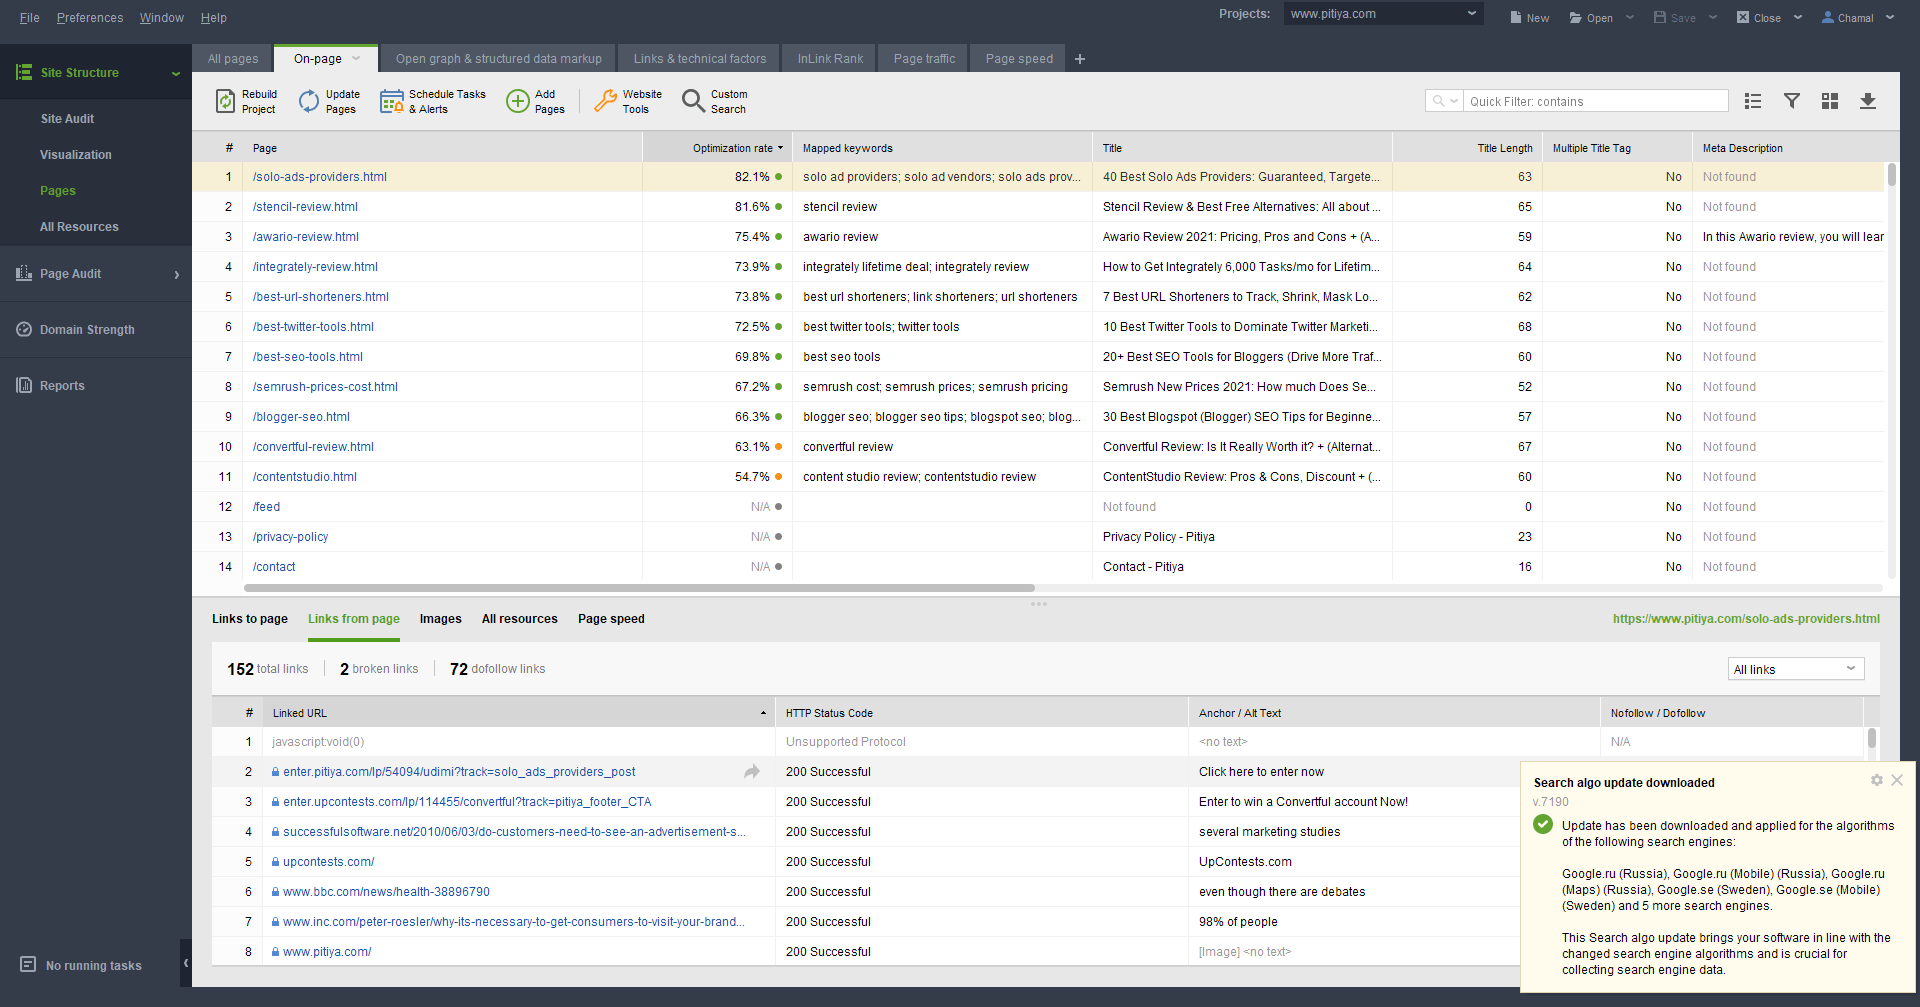The image size is (1920, 1007).
Task: Open the On-page tab dropdown arrow
Action: coord(356,58)
